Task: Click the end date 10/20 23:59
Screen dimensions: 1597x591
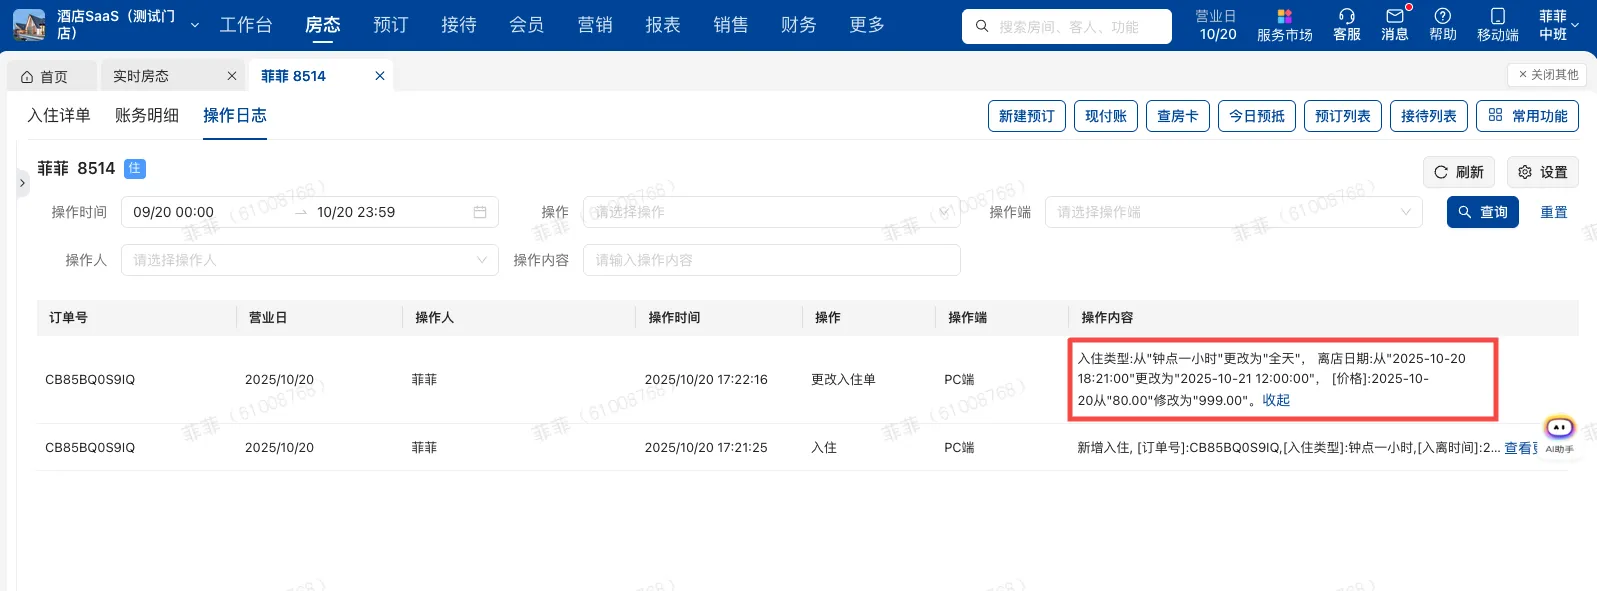Action: click(356, 212)
